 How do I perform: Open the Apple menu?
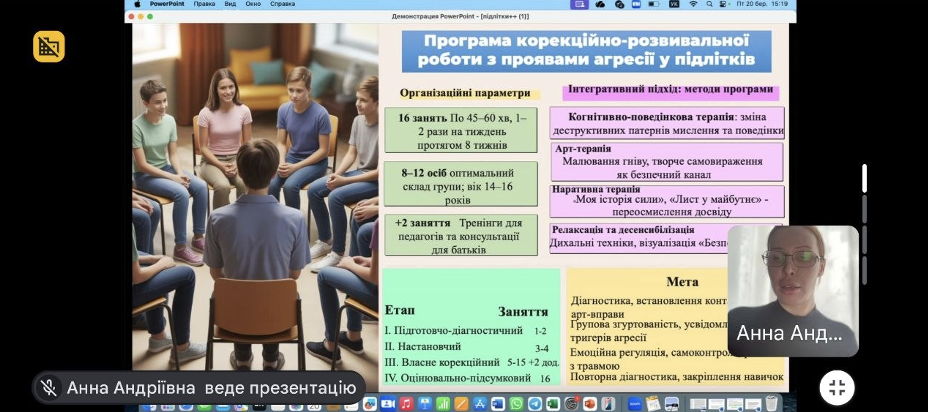[x=137, y=4]
